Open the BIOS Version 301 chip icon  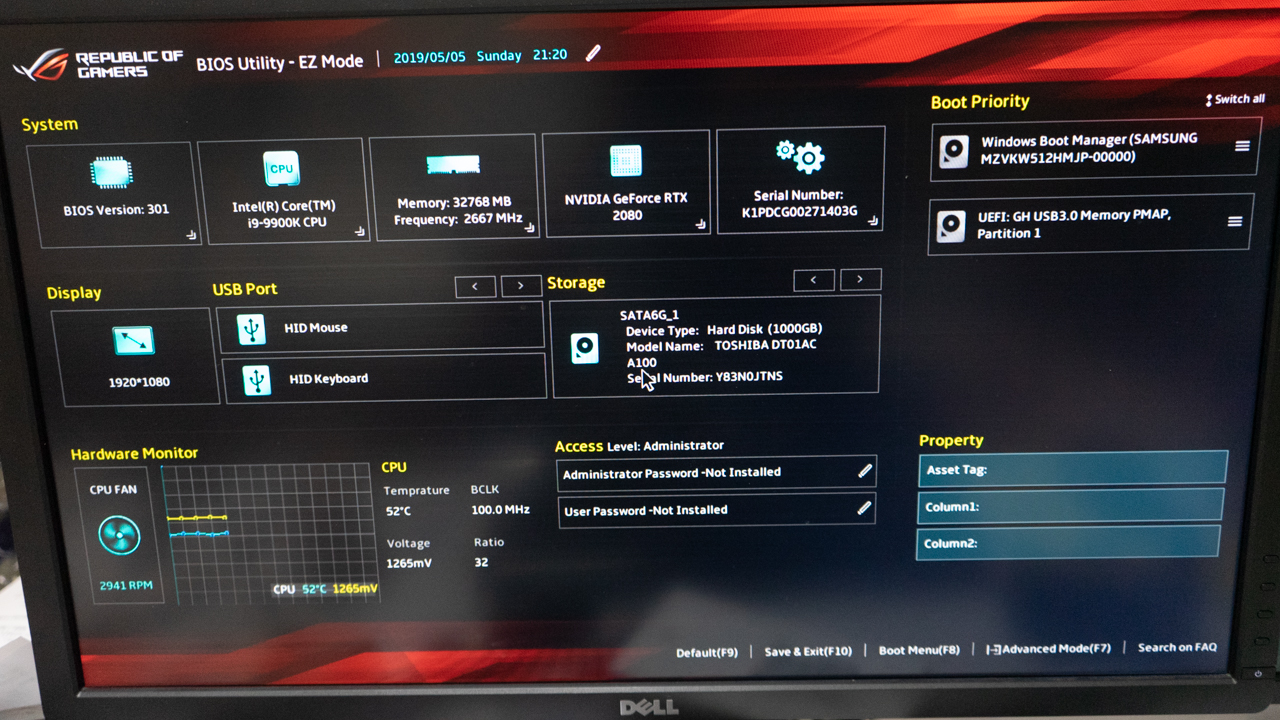coord(112,172)
